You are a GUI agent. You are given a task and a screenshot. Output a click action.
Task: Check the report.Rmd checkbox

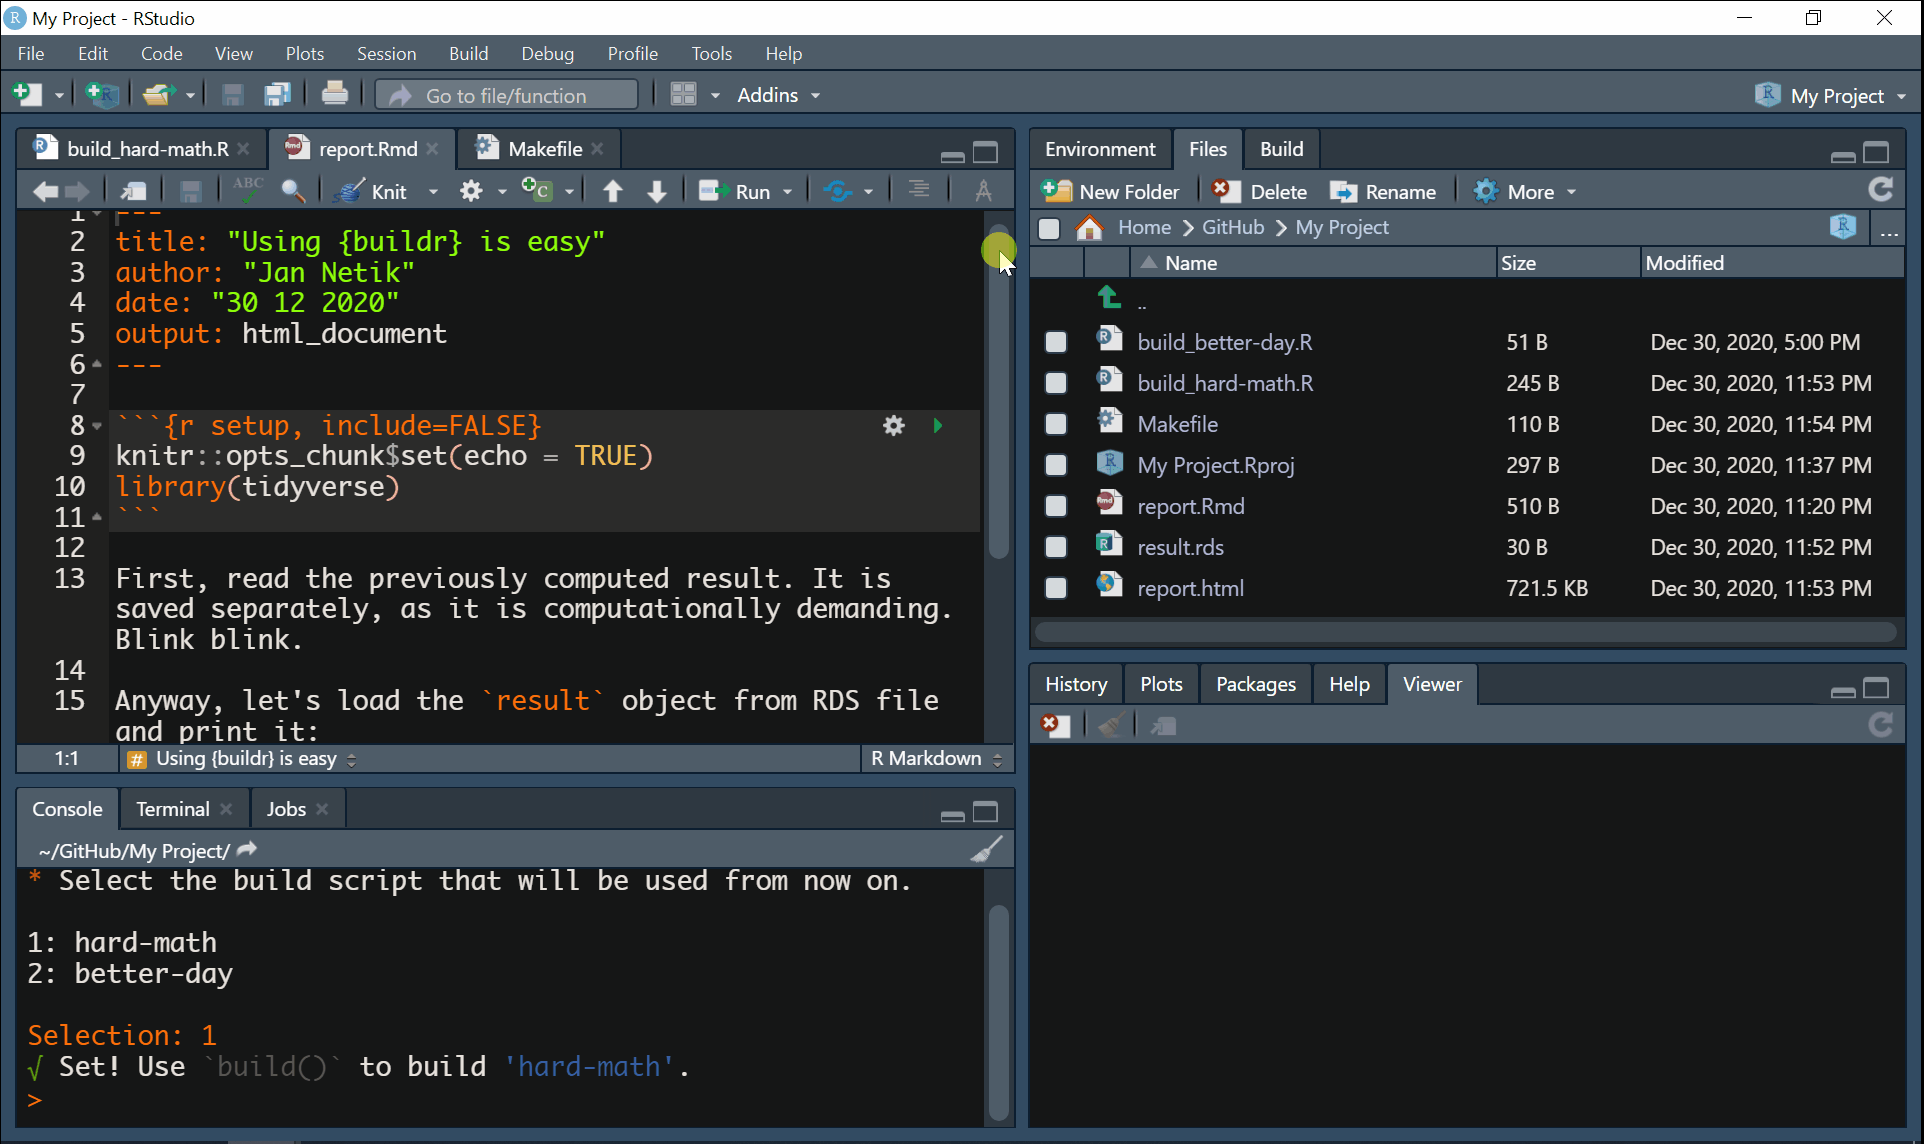click(x=1056, y=506)
